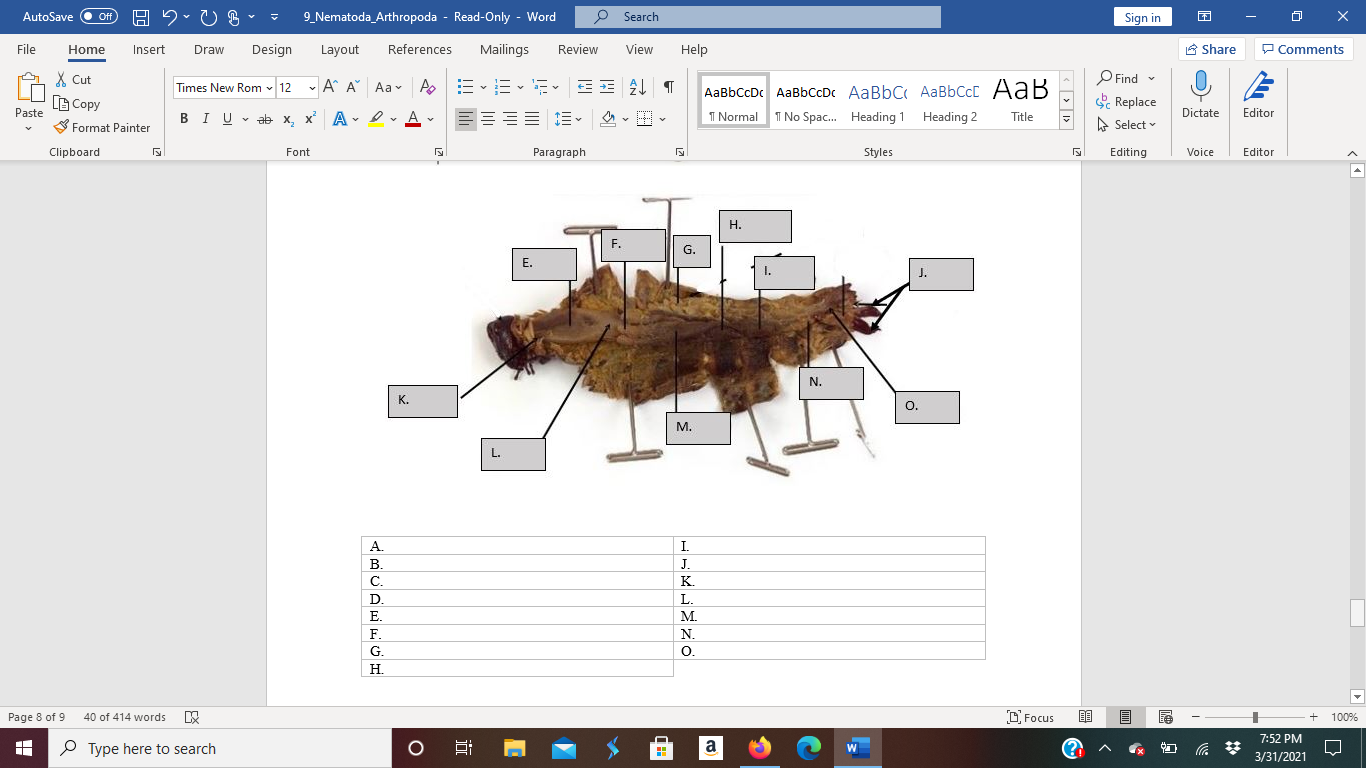Viewport: 1366px width, 768px height.
Task: Open the Editor pane
Action: pyautogui.click(x=1257, y=97)
